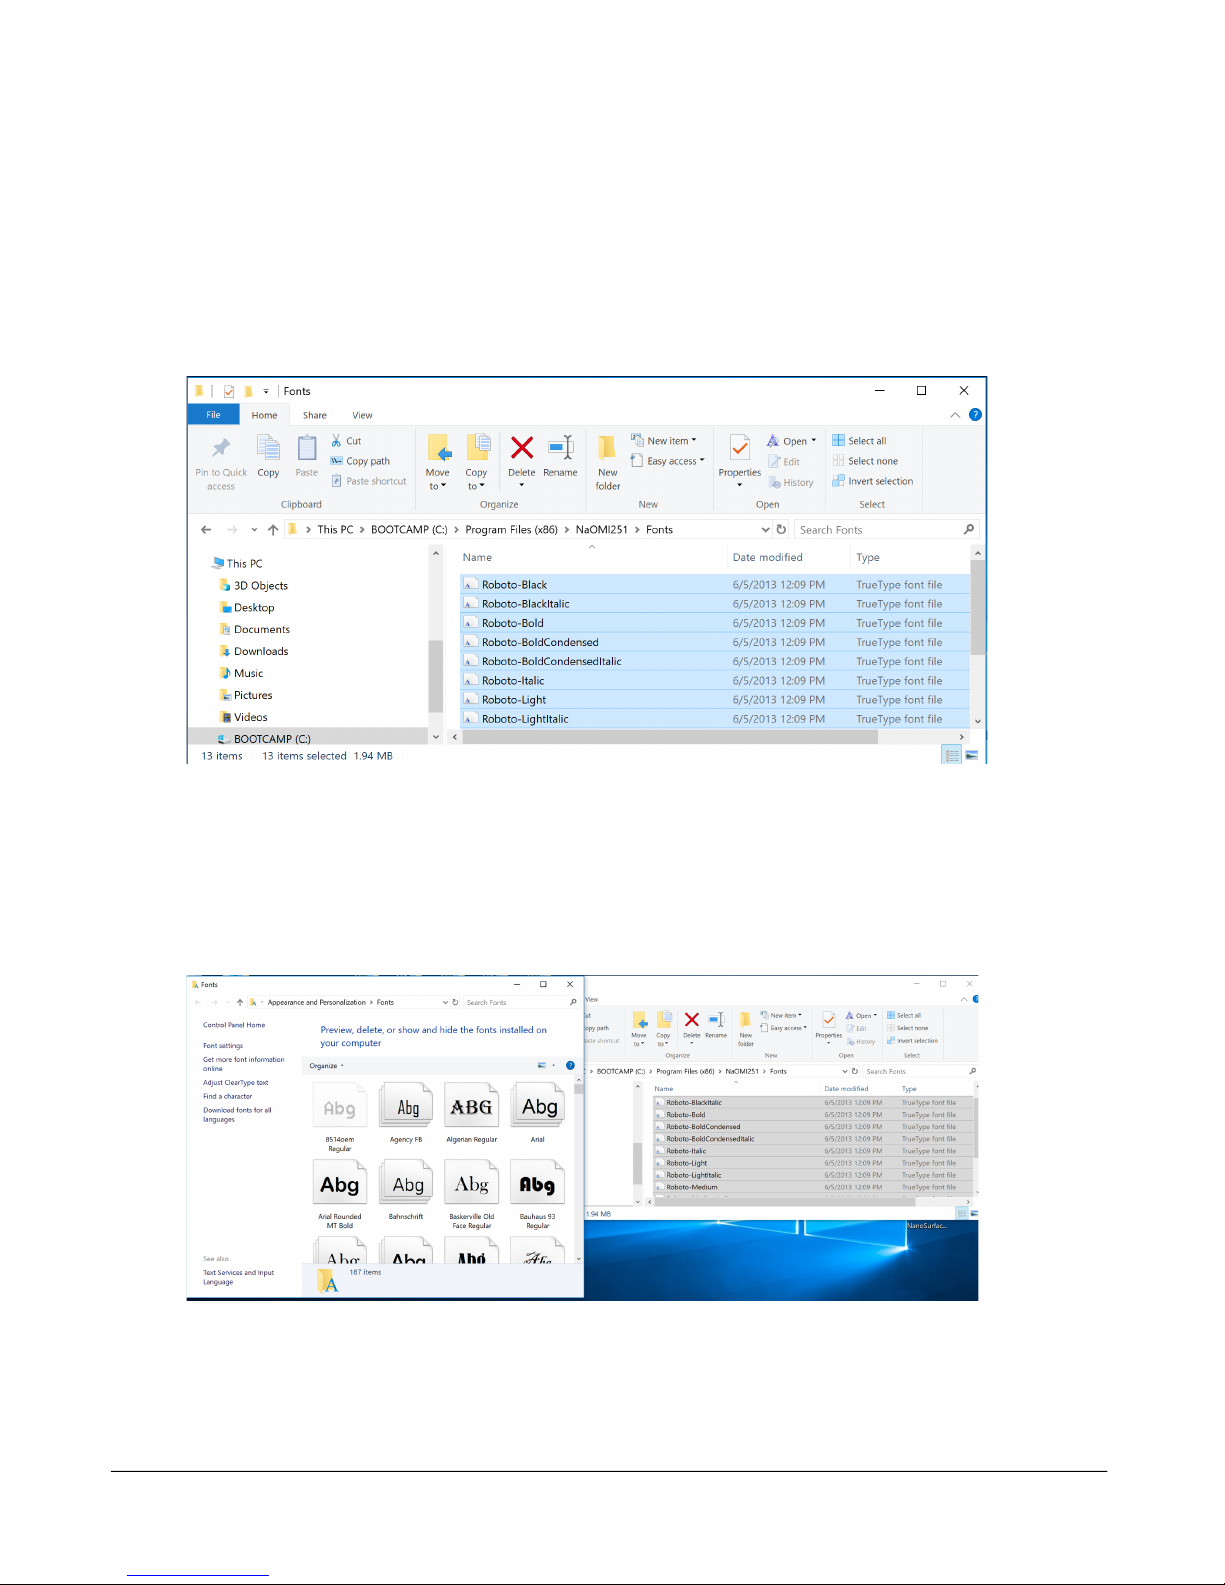This screenshot has height=1585, width=1225.
Task: Sort by Date modified column in standalone Explorer
Action: click(x=767, y=558)
